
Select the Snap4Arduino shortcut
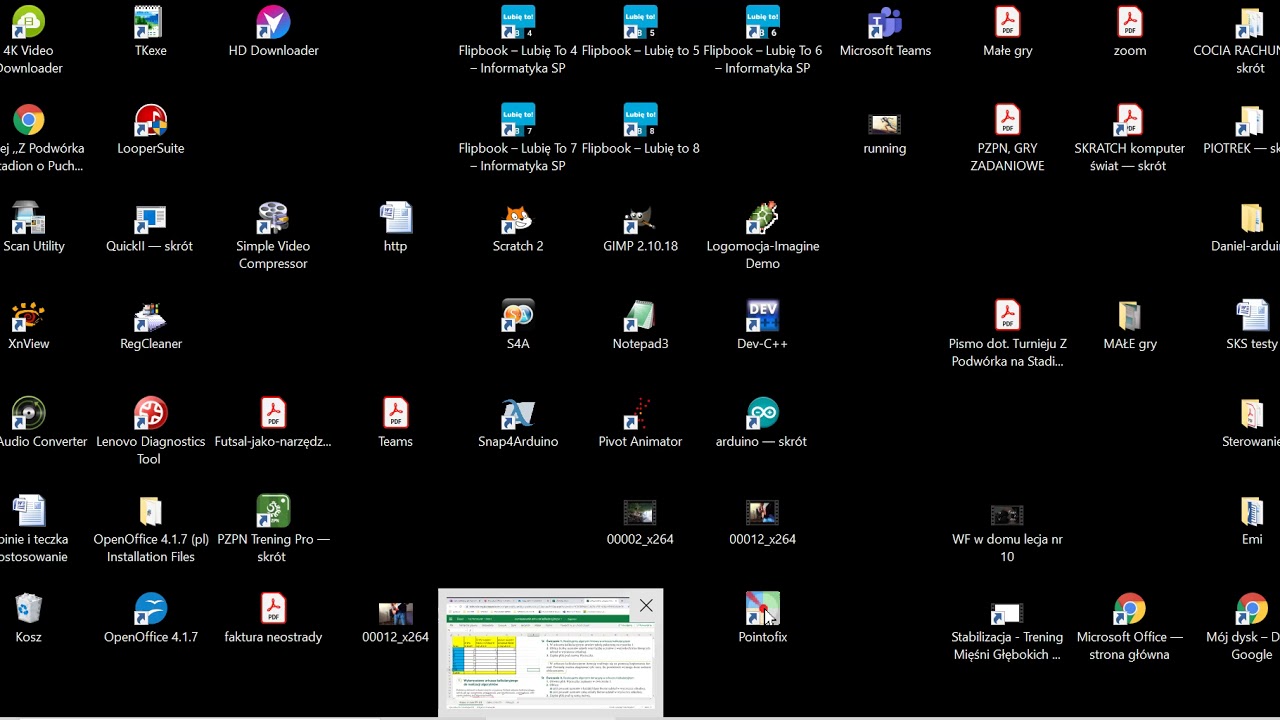[518, 423]
